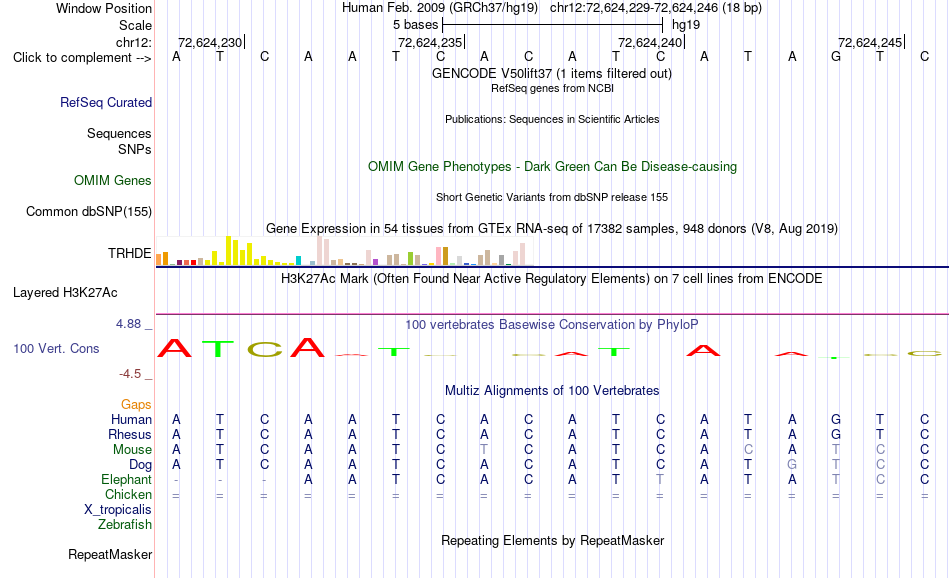Open the 'RefSeq genes from NCBI' track title

[x=553, y=88]
